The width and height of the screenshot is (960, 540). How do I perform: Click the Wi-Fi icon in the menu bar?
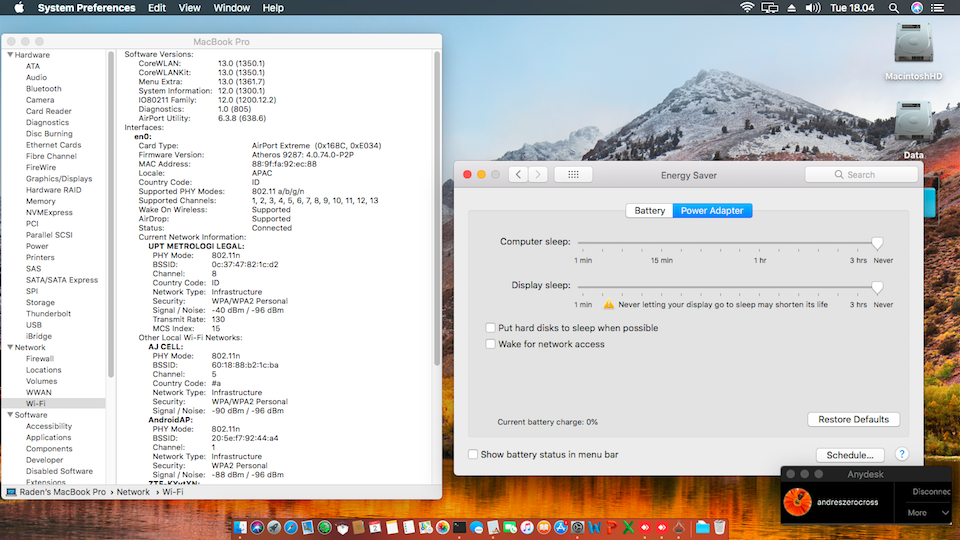tap(746, 8)
